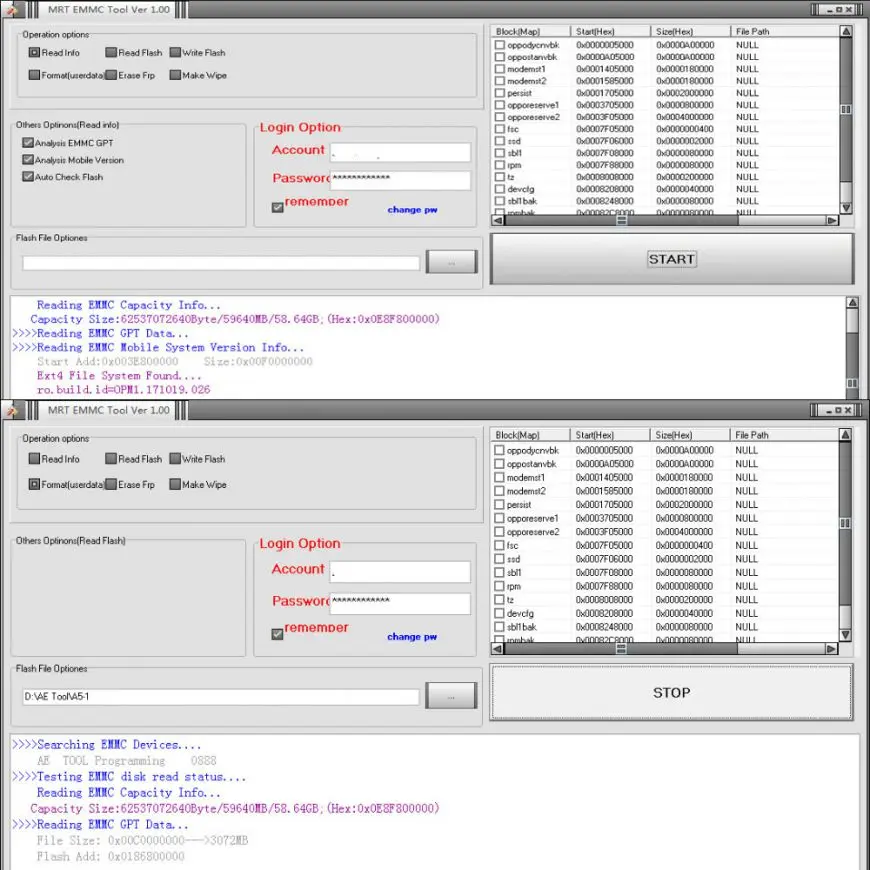Click the File Size: 0x00C0000000 log line

(x=142, y=841)
